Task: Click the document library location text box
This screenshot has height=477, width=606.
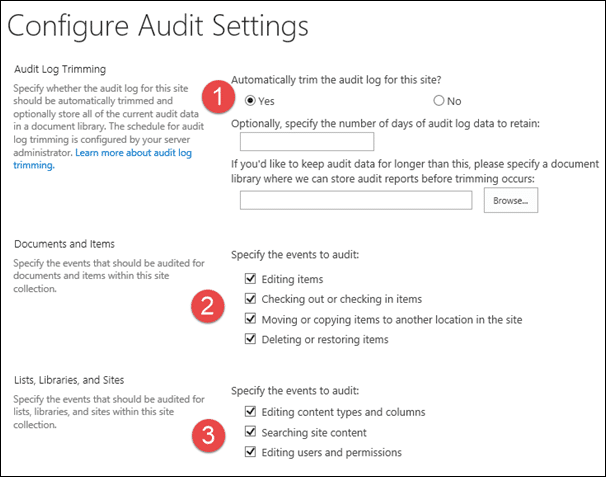Action: (x=356, y=200)
